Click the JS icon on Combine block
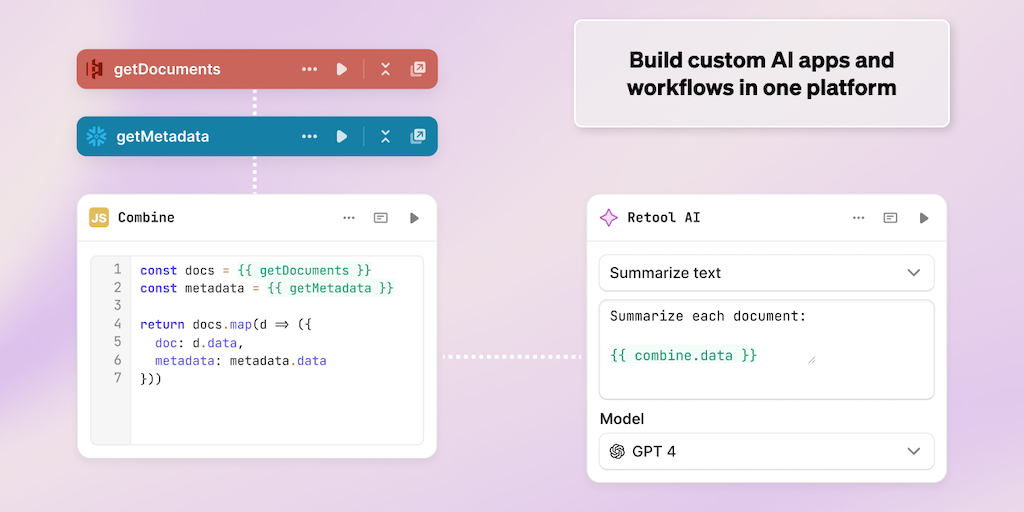Screen dimensions: 1024x512 click(x=99, y=217)
